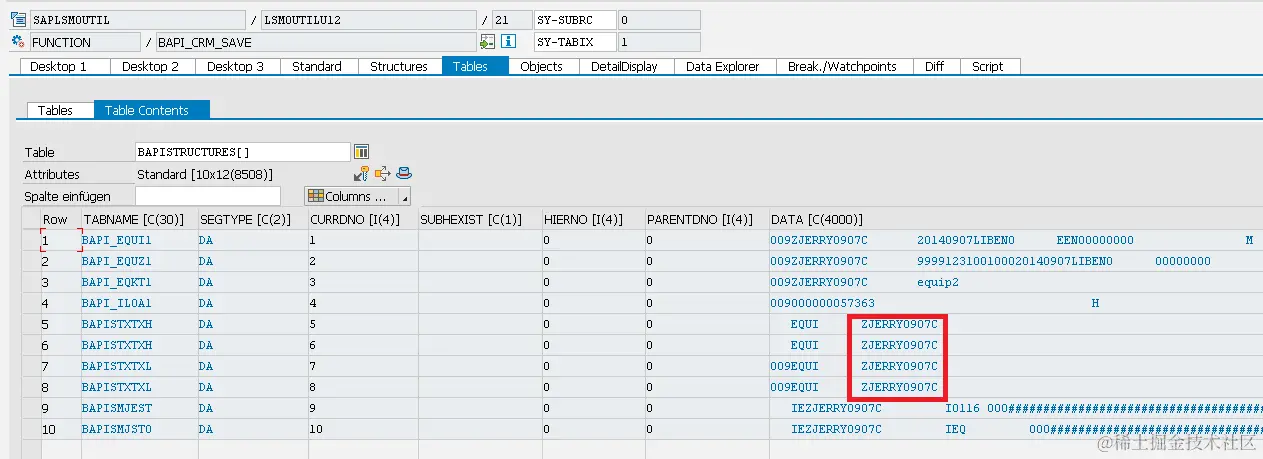Click the SAPLSMOUTIL program field
This screenshot has height=459, width=1263.
[137, 20]
